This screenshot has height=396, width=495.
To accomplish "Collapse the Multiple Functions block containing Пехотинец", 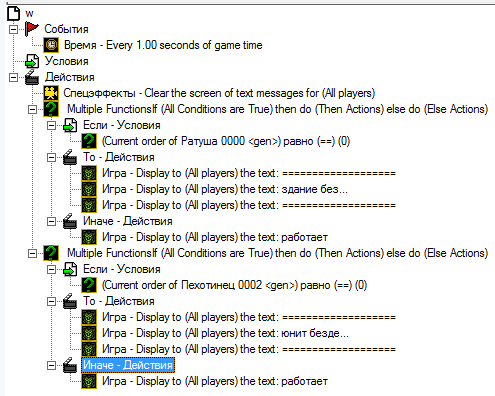I will (32, 253).
